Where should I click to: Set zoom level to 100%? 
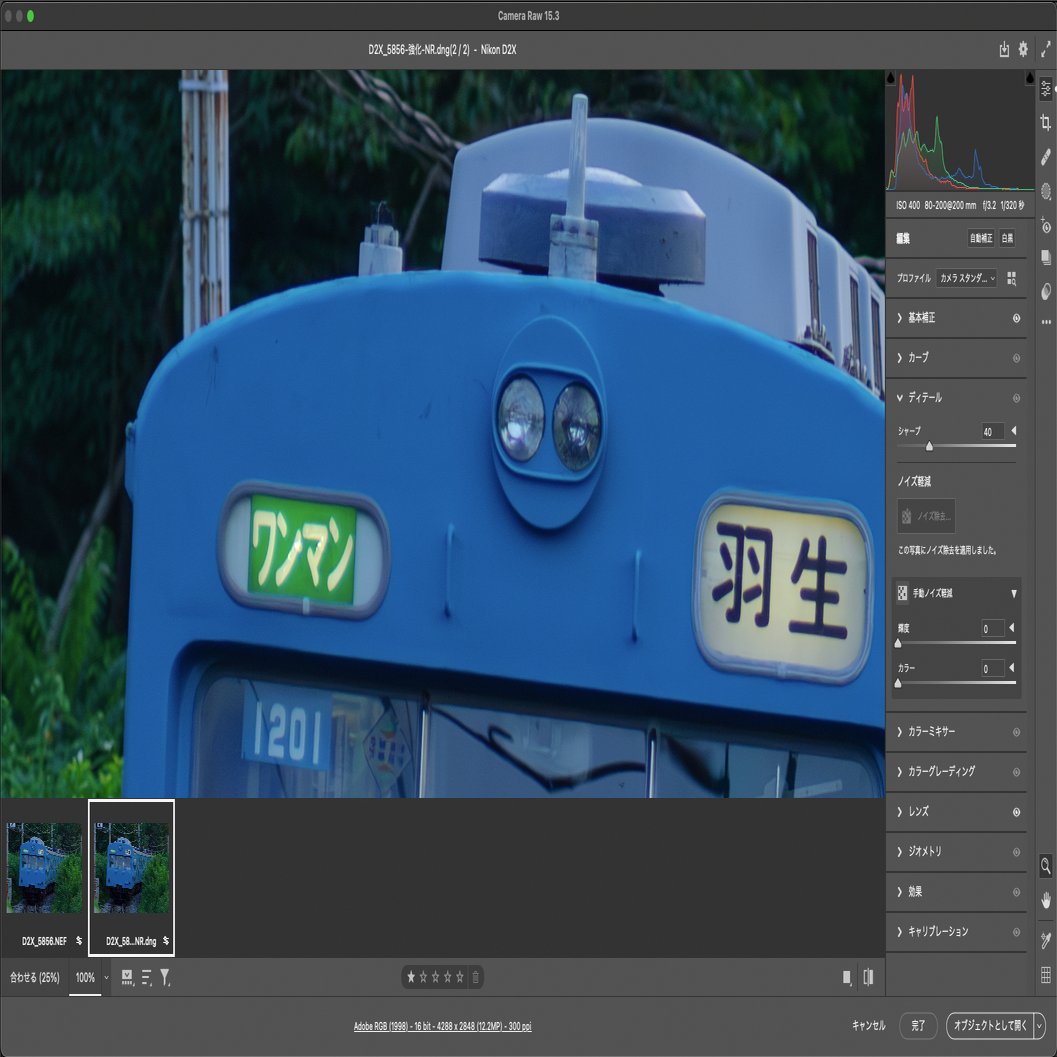85,977
